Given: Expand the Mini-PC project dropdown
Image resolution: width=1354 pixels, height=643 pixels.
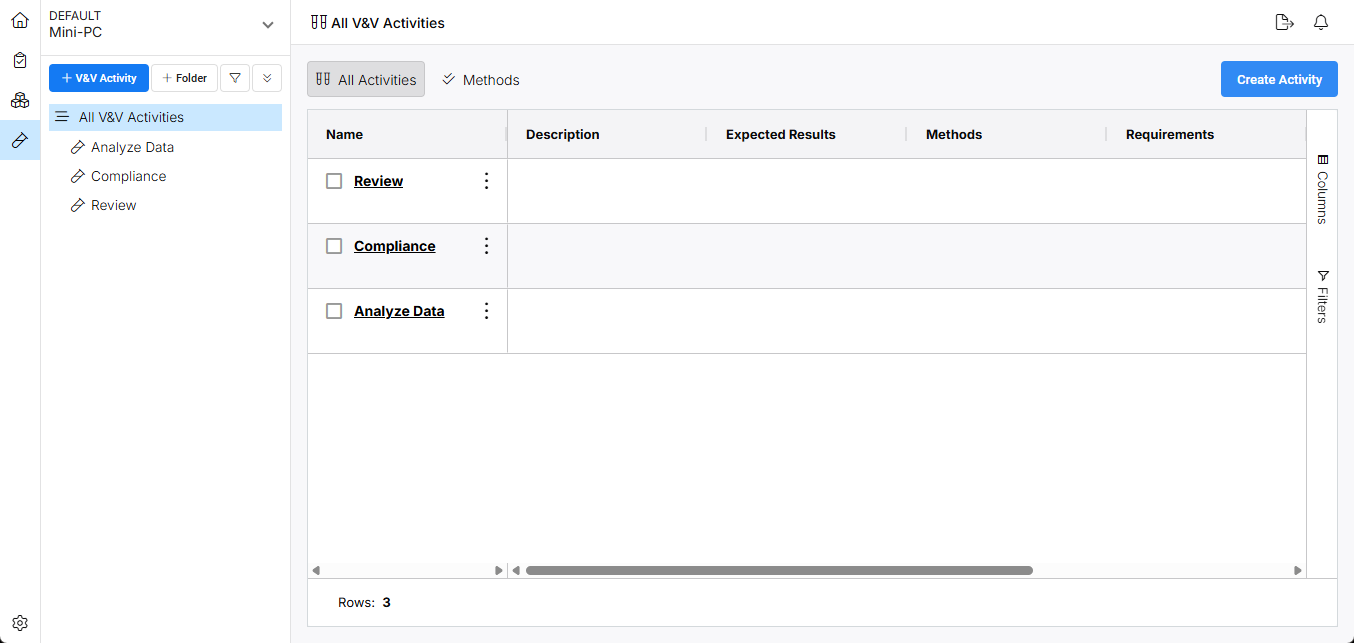Looking at the screenshot, I should [267, 24].
